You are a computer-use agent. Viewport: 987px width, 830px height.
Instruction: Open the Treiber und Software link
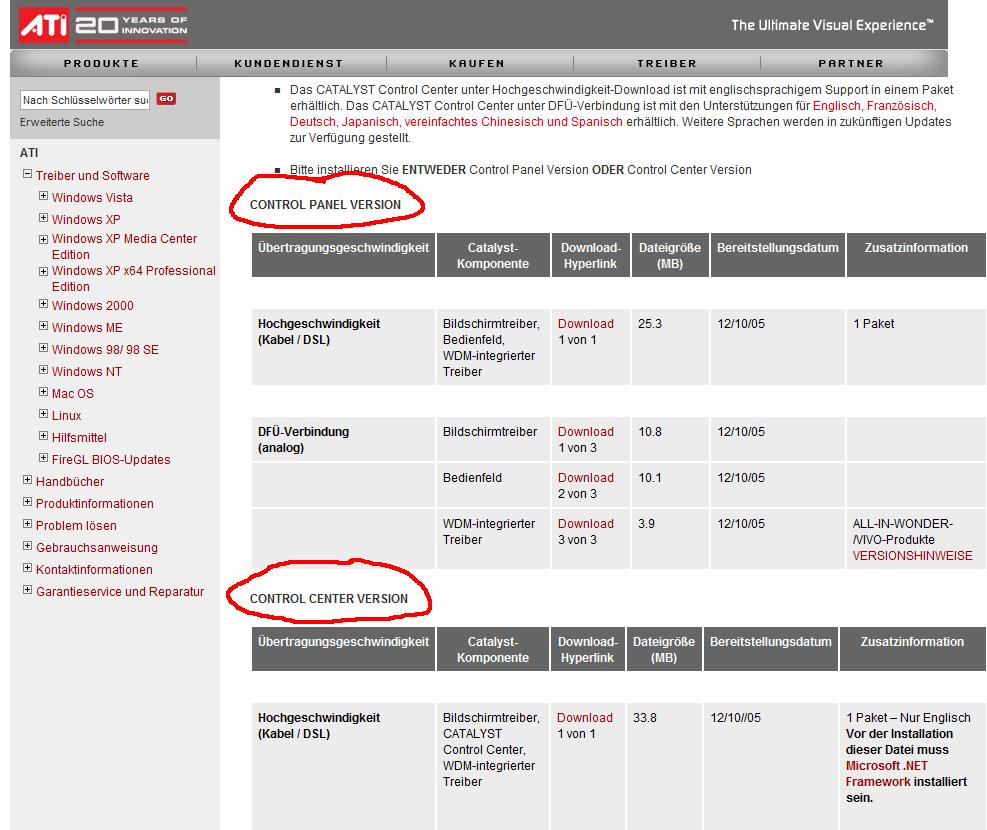pos(93,176)
